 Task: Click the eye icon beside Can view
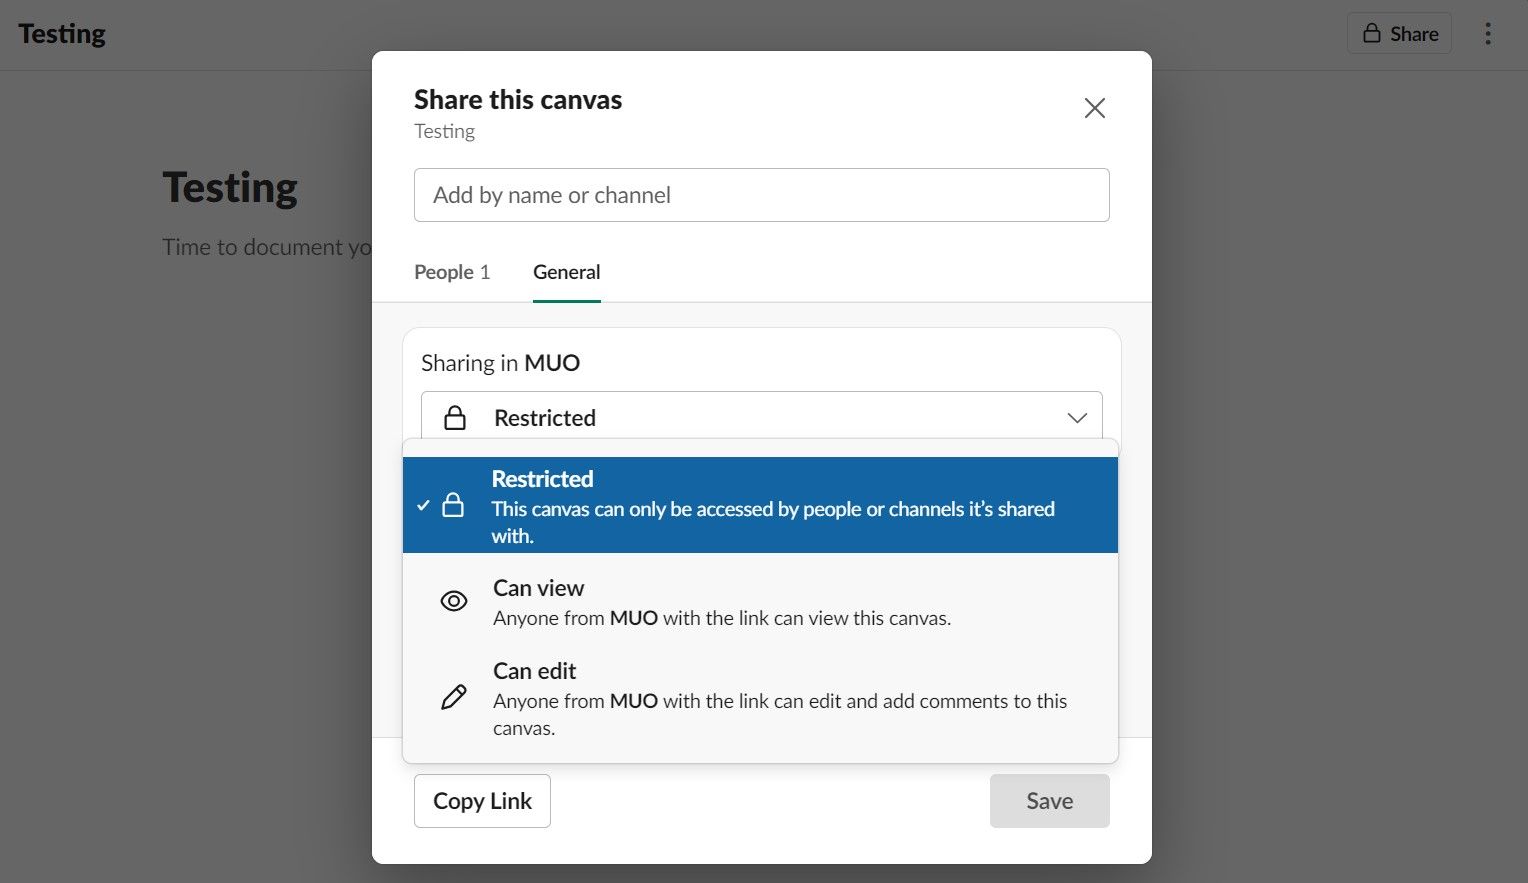(454, 601)
